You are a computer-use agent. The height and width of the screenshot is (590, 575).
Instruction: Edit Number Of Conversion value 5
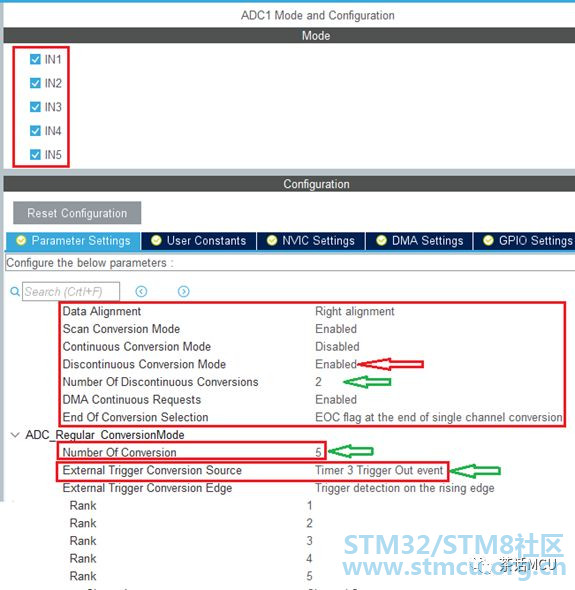click(318, 453)
